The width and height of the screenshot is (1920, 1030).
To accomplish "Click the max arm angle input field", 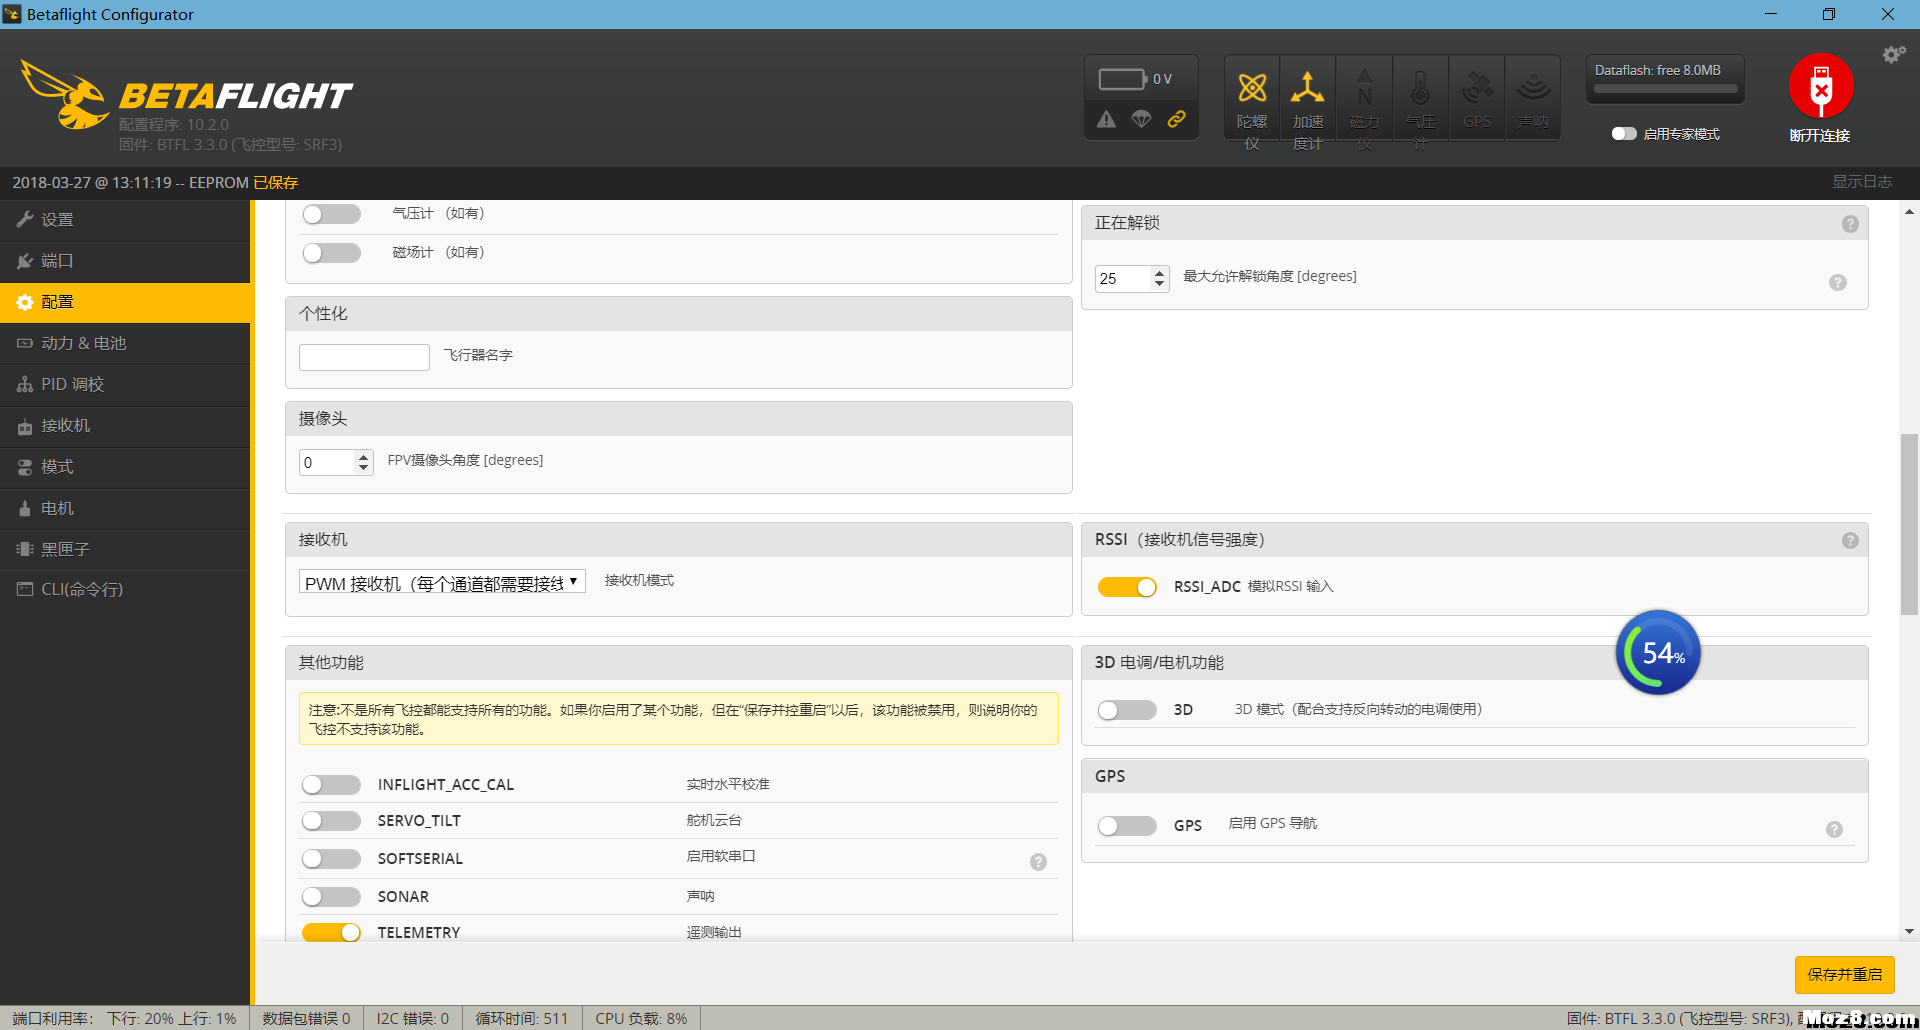I will pos(1124,279).
